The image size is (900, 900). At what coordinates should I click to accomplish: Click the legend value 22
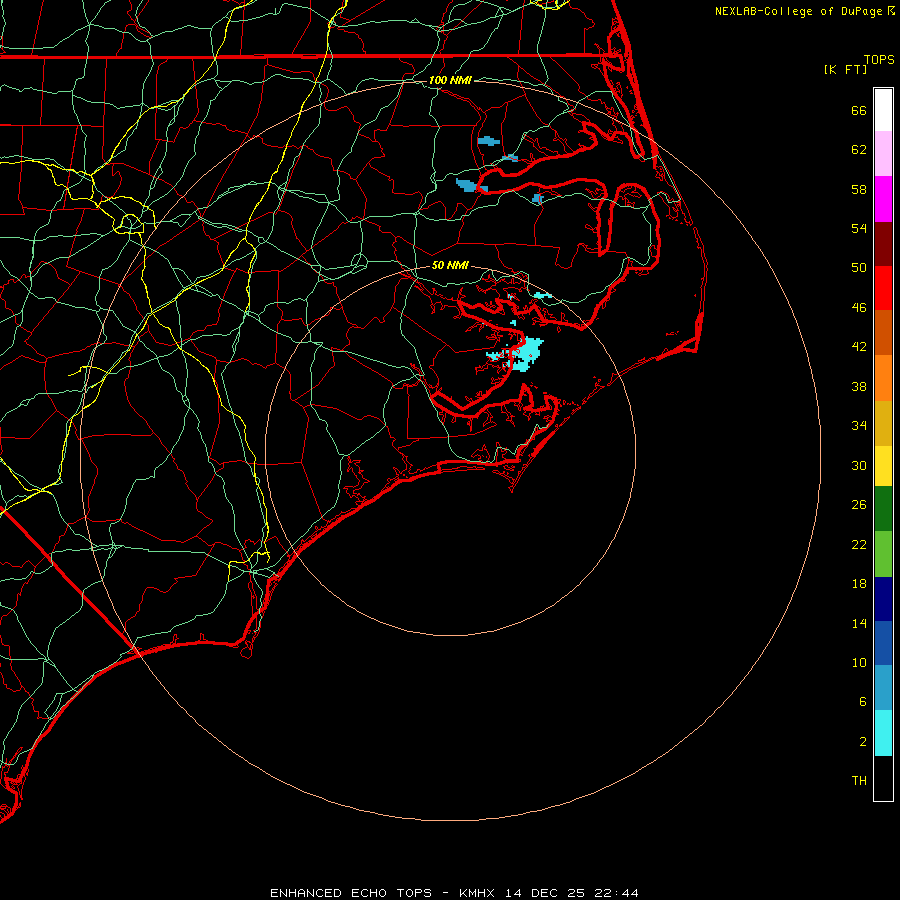tap(859, 544)
